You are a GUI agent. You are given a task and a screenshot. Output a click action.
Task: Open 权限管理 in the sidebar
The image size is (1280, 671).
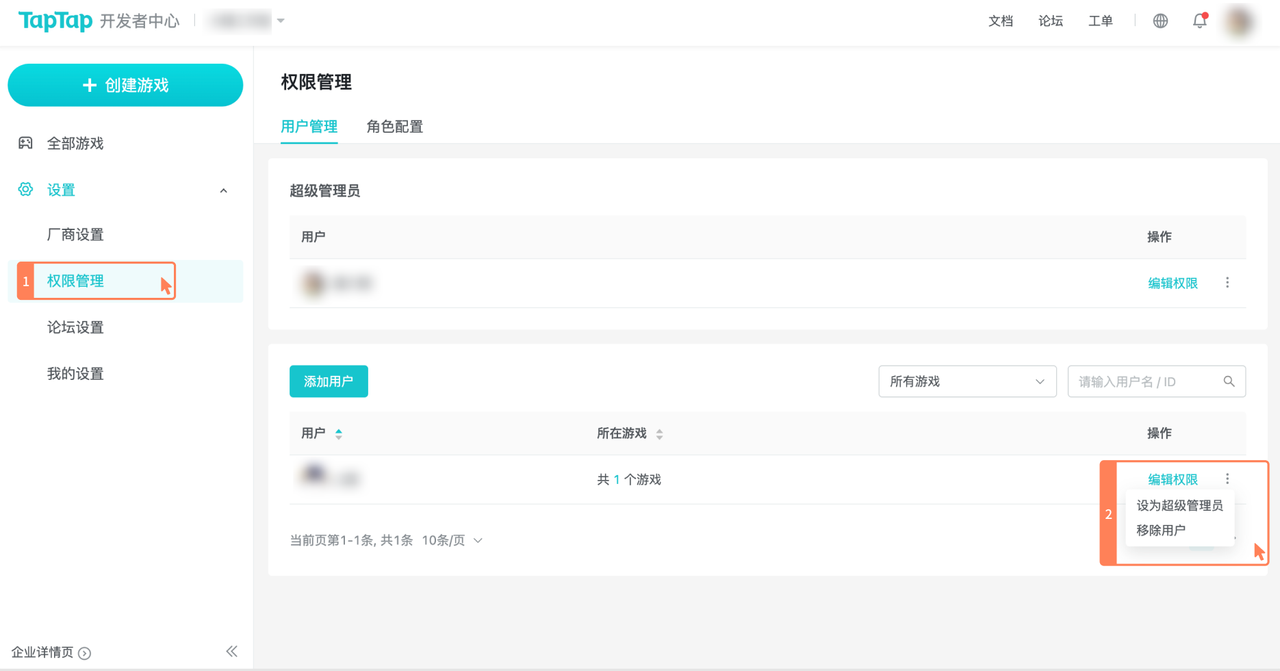(x=75, y=281)
